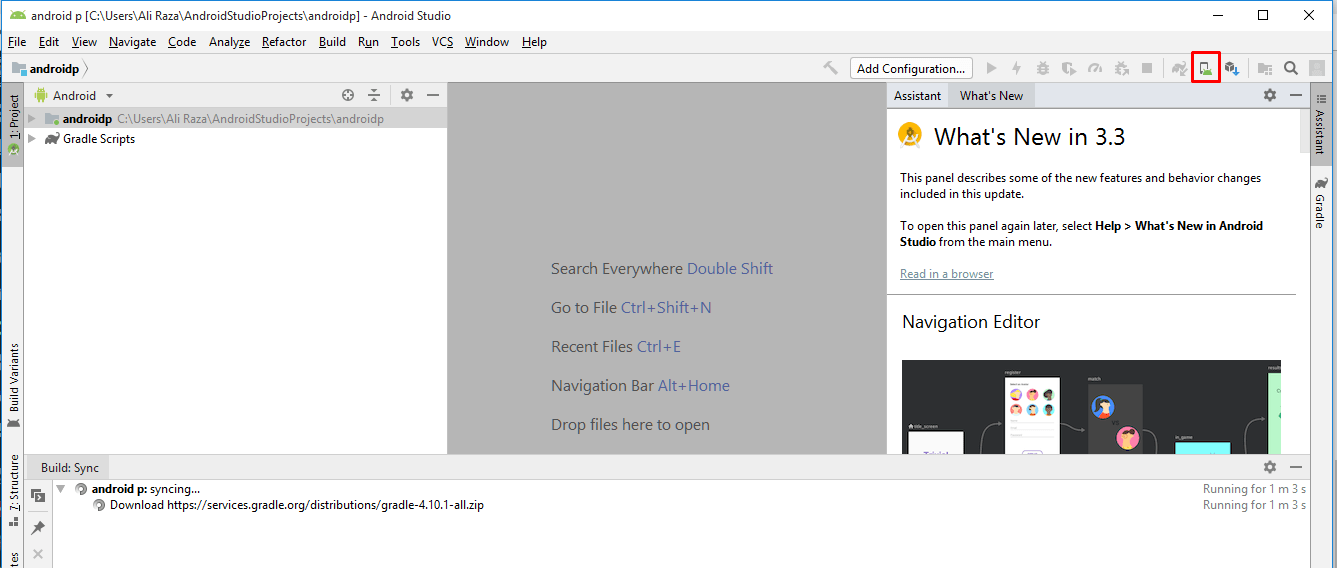Click the Add Configuration button

point(911,68)
